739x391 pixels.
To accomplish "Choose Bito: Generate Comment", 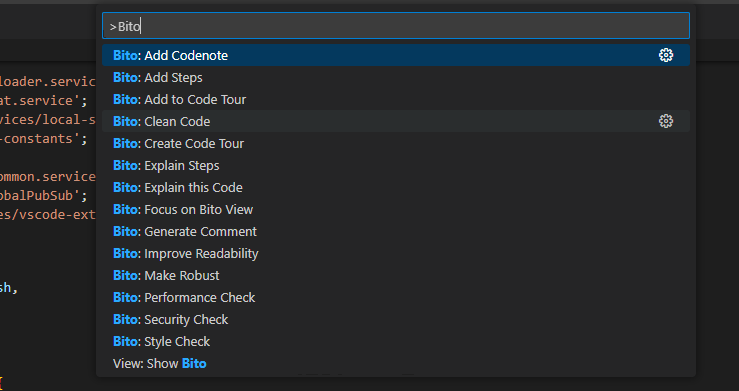I will [396, 231].
